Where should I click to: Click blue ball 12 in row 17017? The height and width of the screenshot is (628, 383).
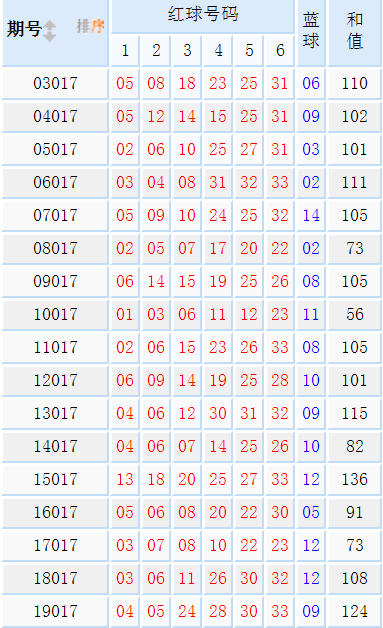click(x=311, y=545)
